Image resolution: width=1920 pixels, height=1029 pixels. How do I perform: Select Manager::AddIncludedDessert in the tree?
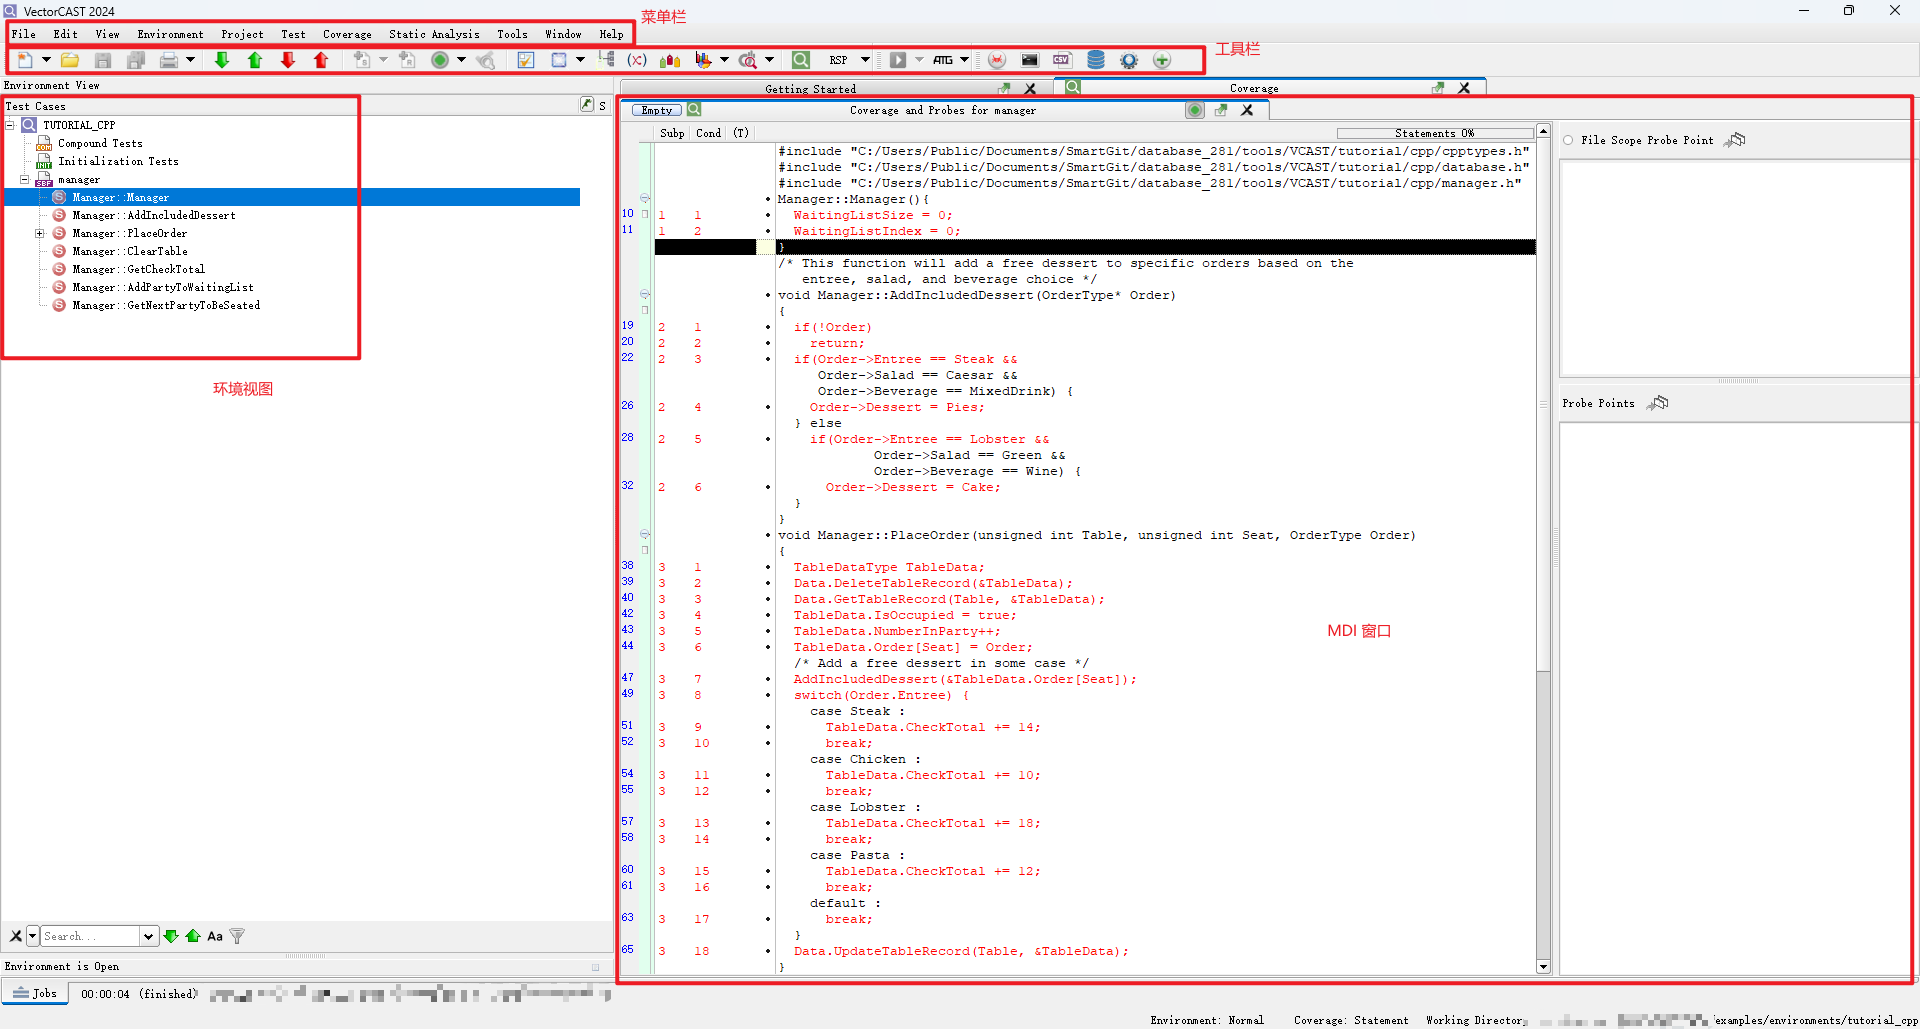click(x=154, y=215)
